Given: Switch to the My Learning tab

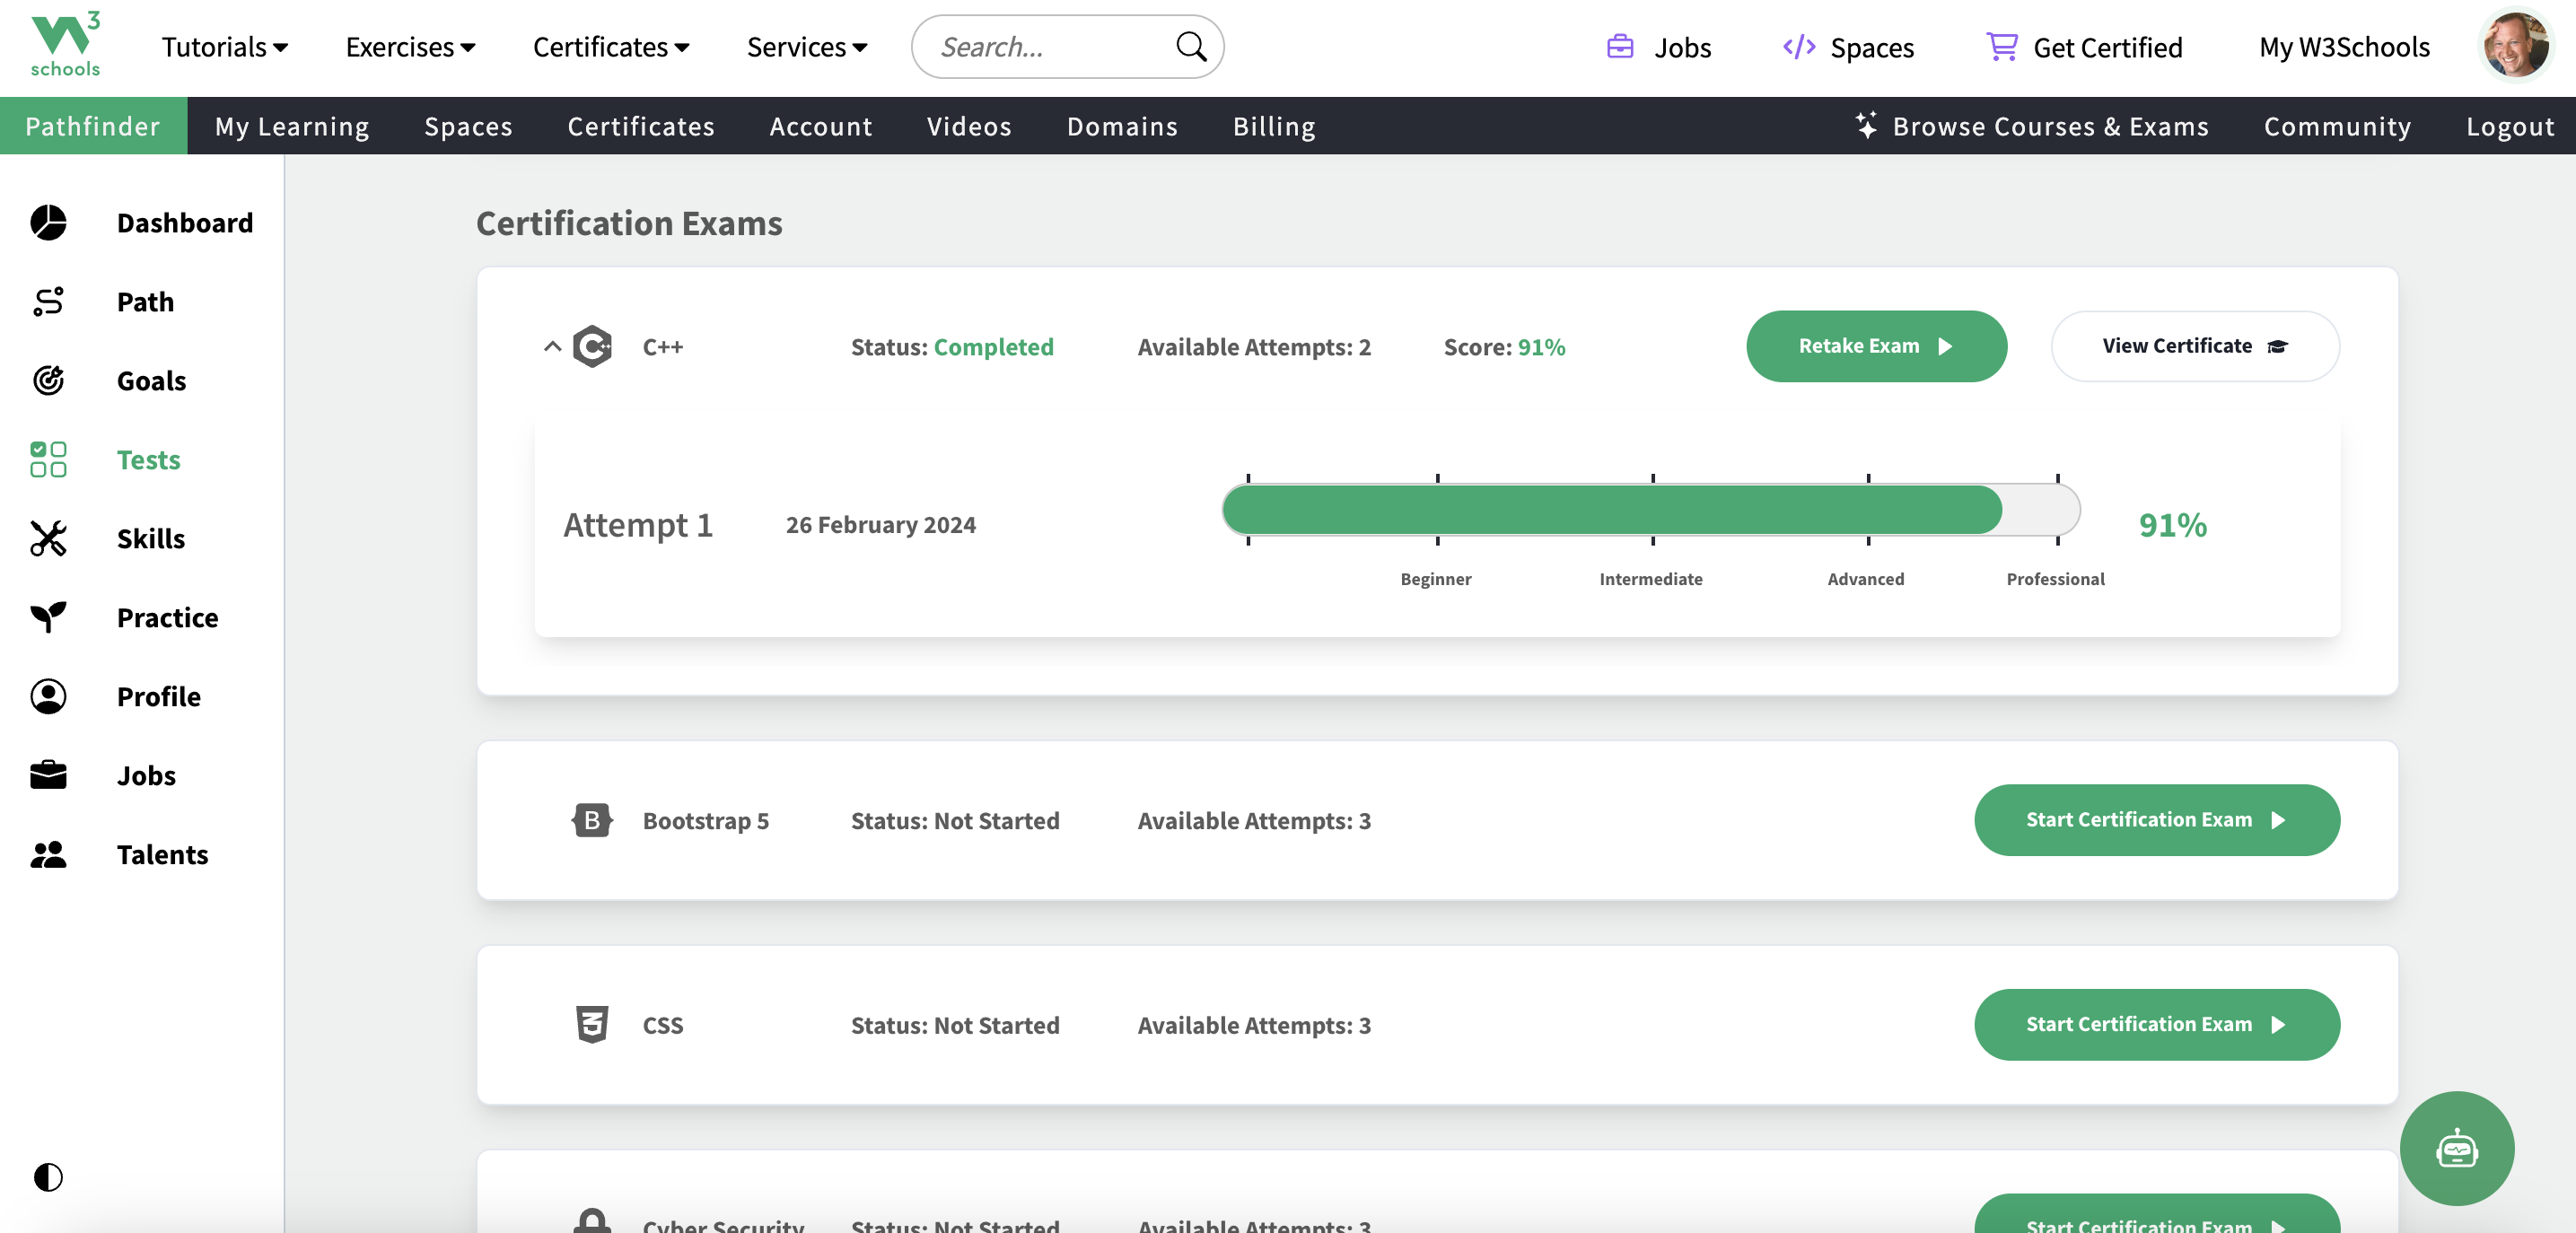Looking at the screenshot, I should 292,126.
